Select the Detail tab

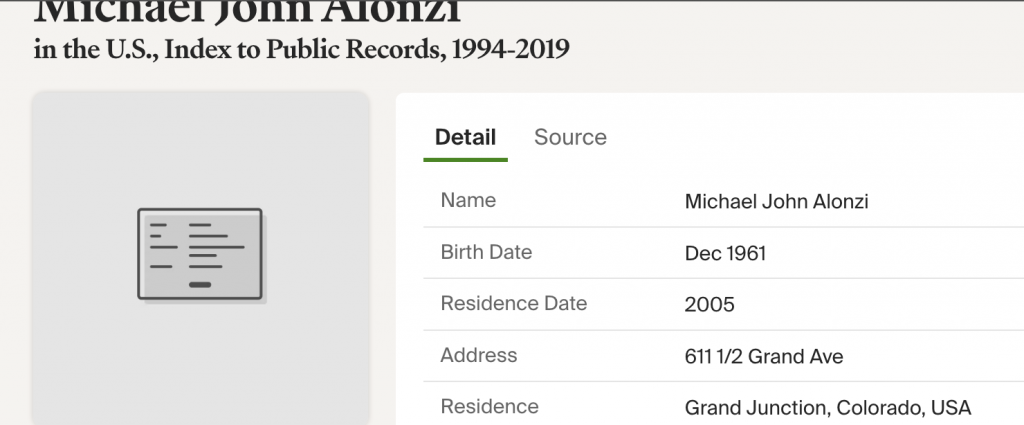pyautogui.click(x=465, y=137)
